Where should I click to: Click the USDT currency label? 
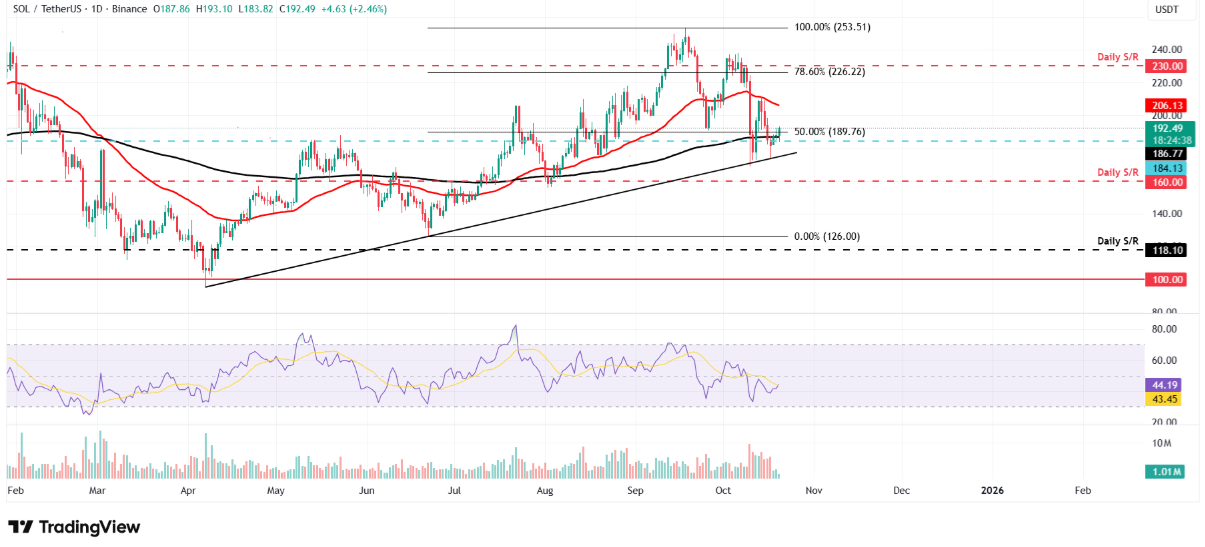1165,10
